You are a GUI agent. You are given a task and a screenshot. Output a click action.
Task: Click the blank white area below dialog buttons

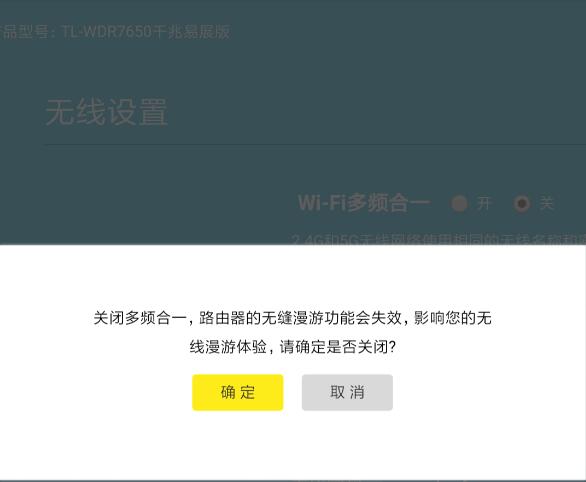[293, 445]
